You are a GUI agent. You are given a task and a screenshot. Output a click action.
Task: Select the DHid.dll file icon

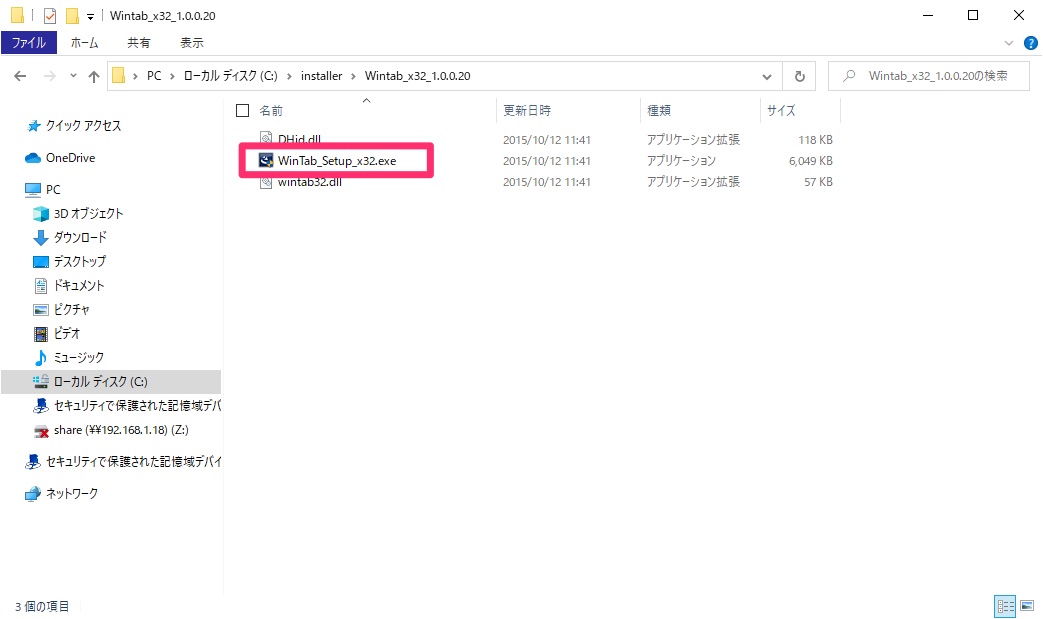[266, 138]
